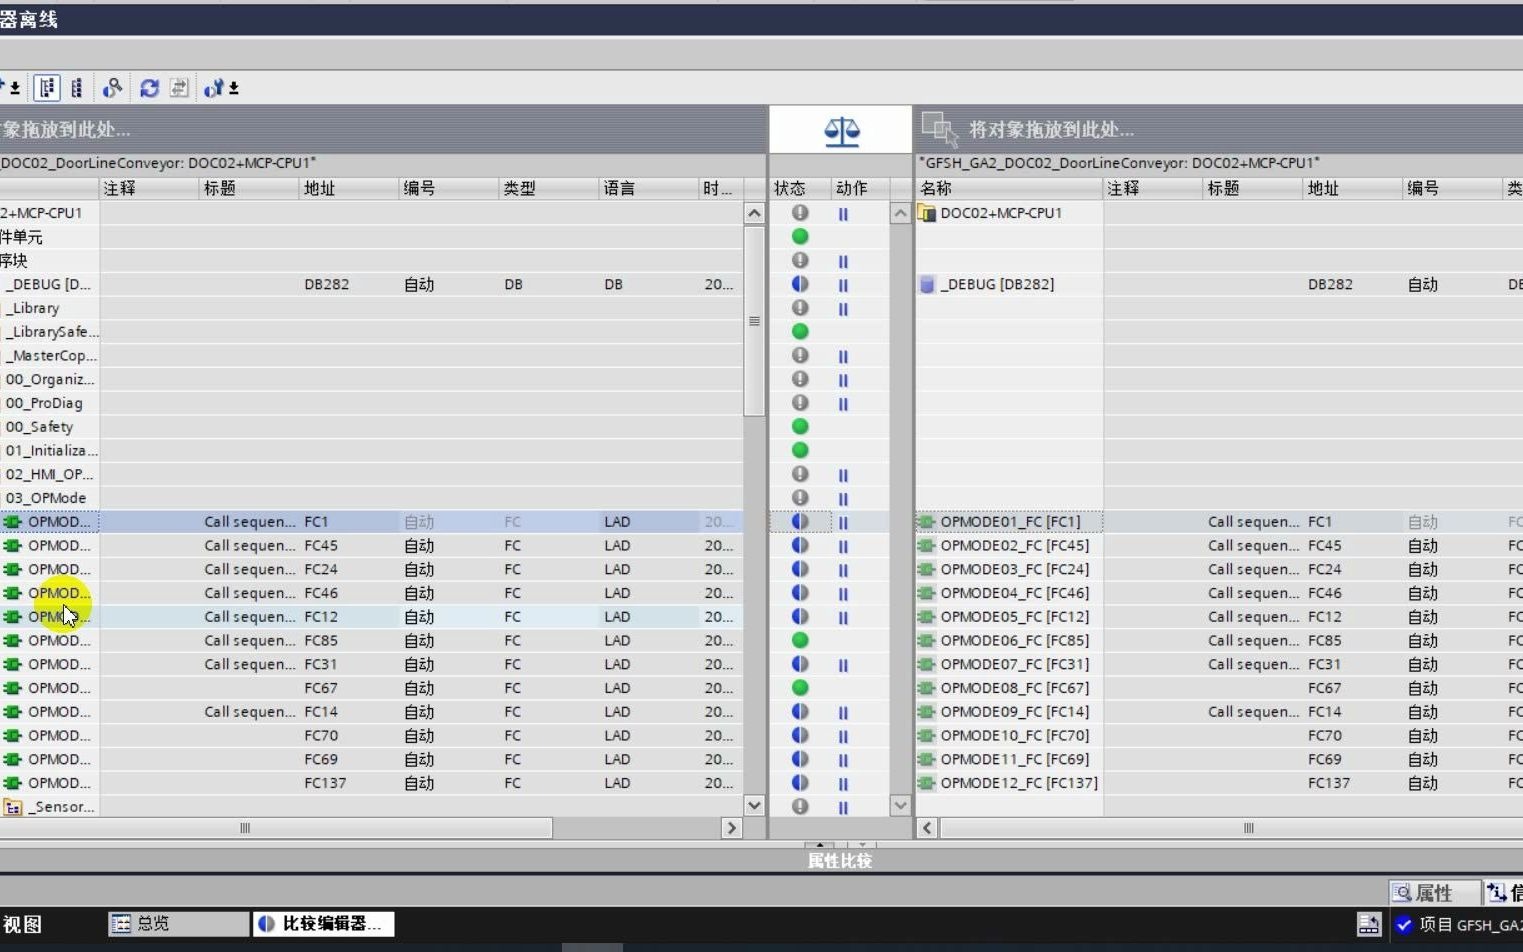
Task: Expand the 属性比较 panel with up arrow
Action: pos(819,845)
